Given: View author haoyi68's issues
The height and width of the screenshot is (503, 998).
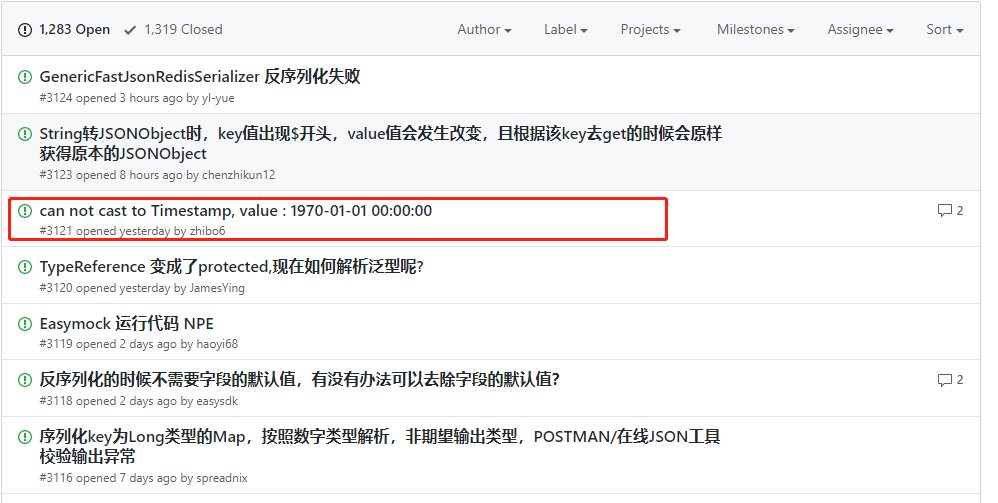Looking at the screenshot, I should (x=217, y=344).
